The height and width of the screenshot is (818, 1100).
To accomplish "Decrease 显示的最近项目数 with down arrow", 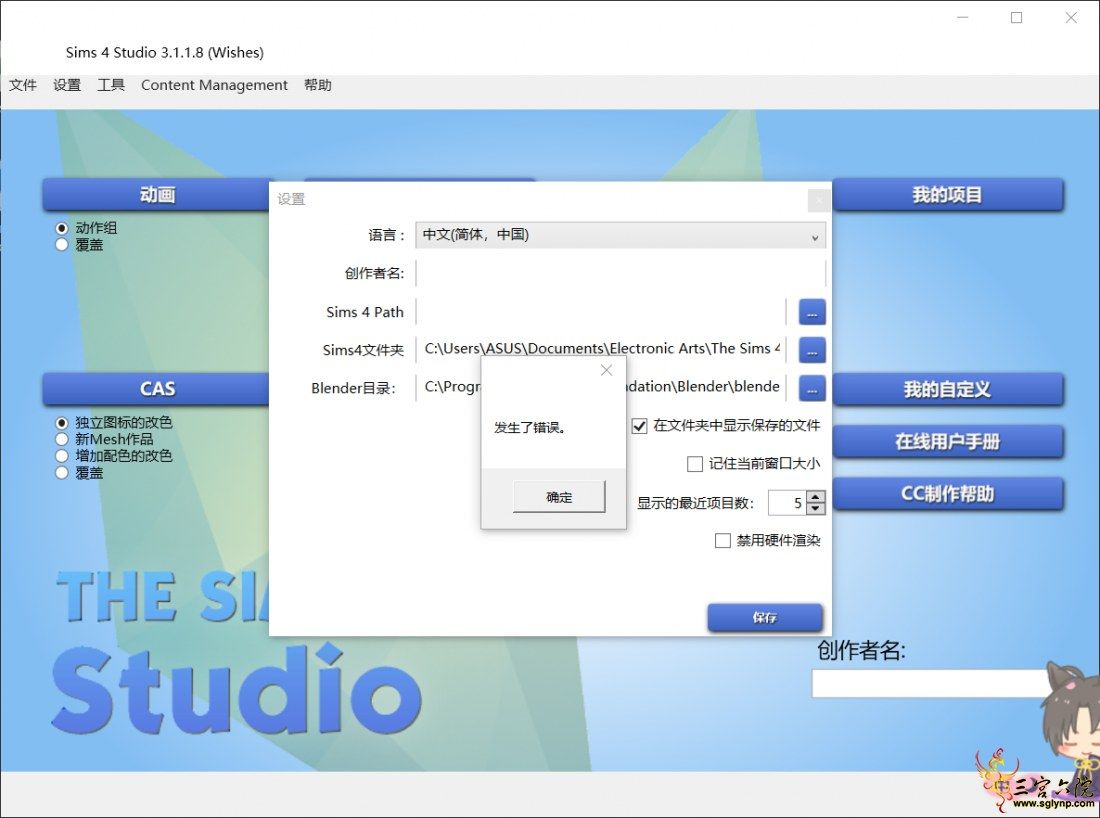I will 815,509.
